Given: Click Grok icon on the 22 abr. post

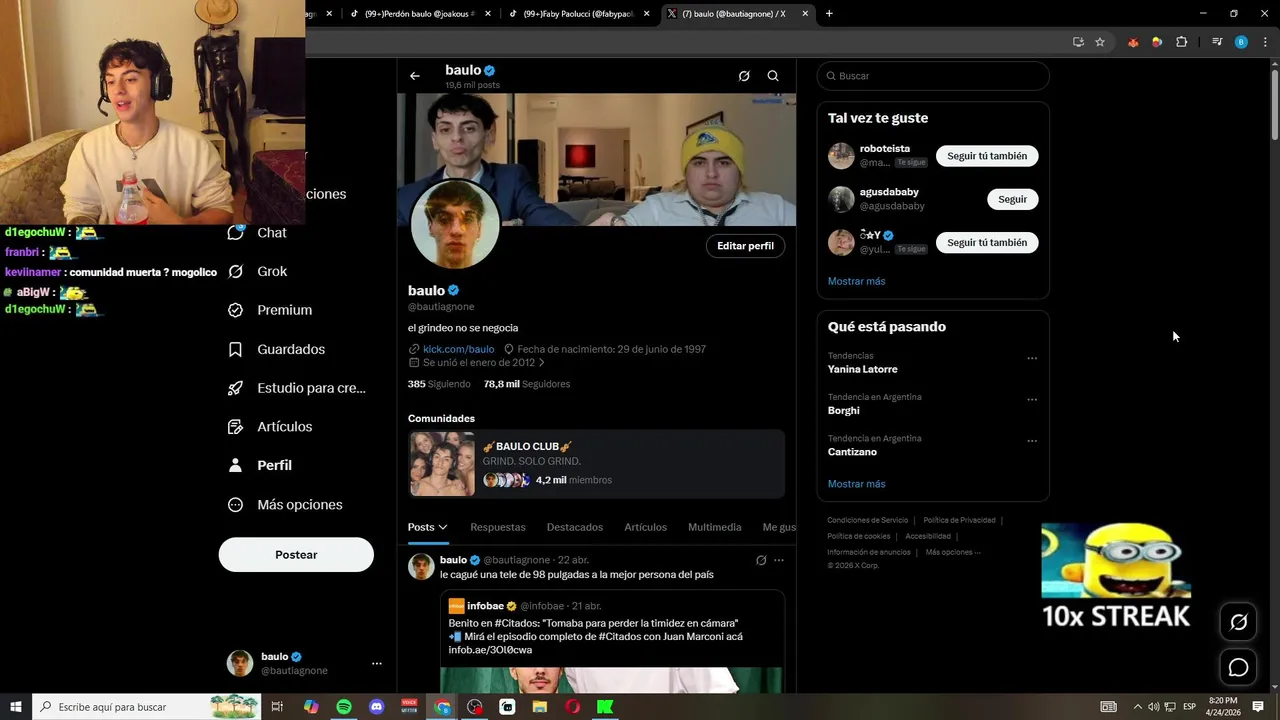Looking at the screenshot, I should pos(761,560).
